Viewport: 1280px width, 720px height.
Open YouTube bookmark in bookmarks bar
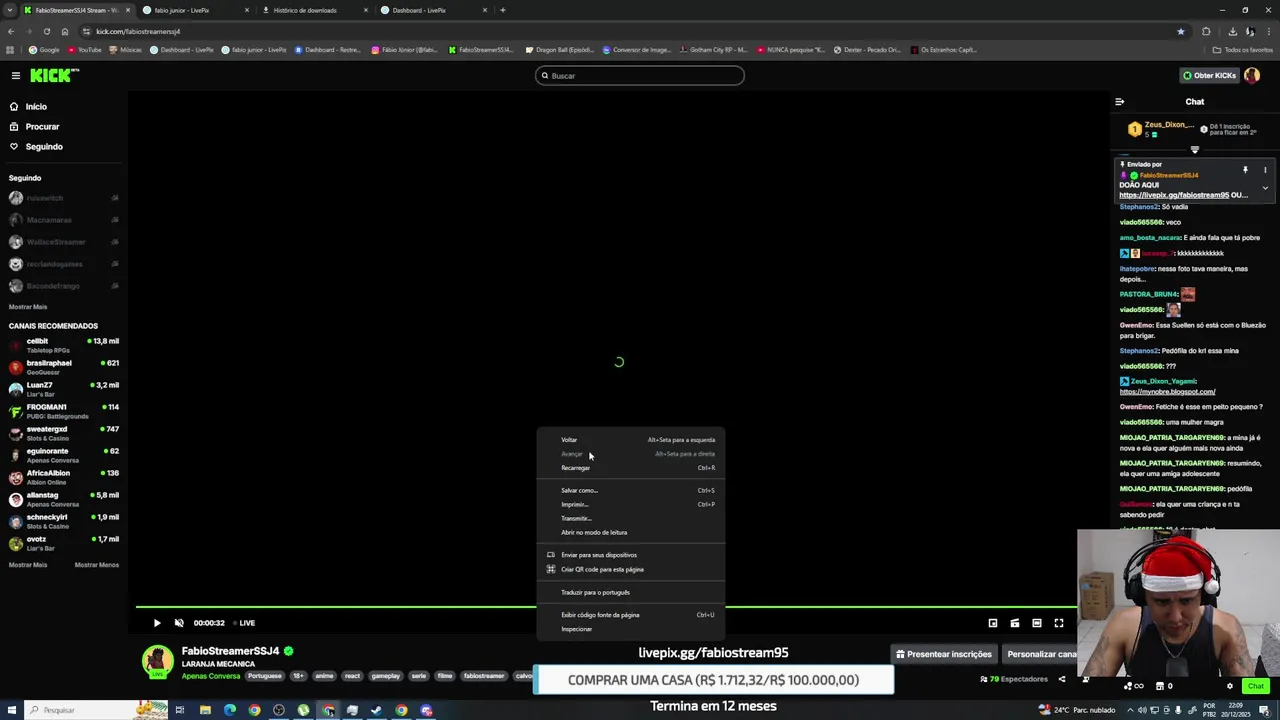click(85, 49)
